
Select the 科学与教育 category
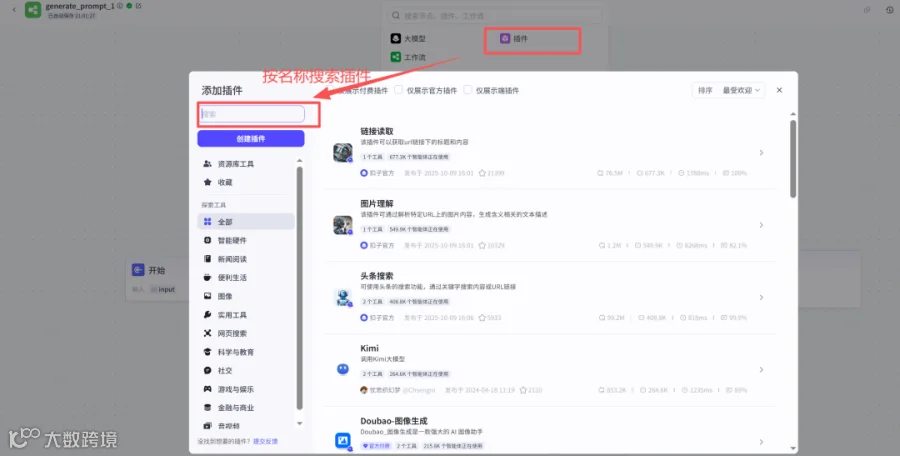tap(246, 352)
